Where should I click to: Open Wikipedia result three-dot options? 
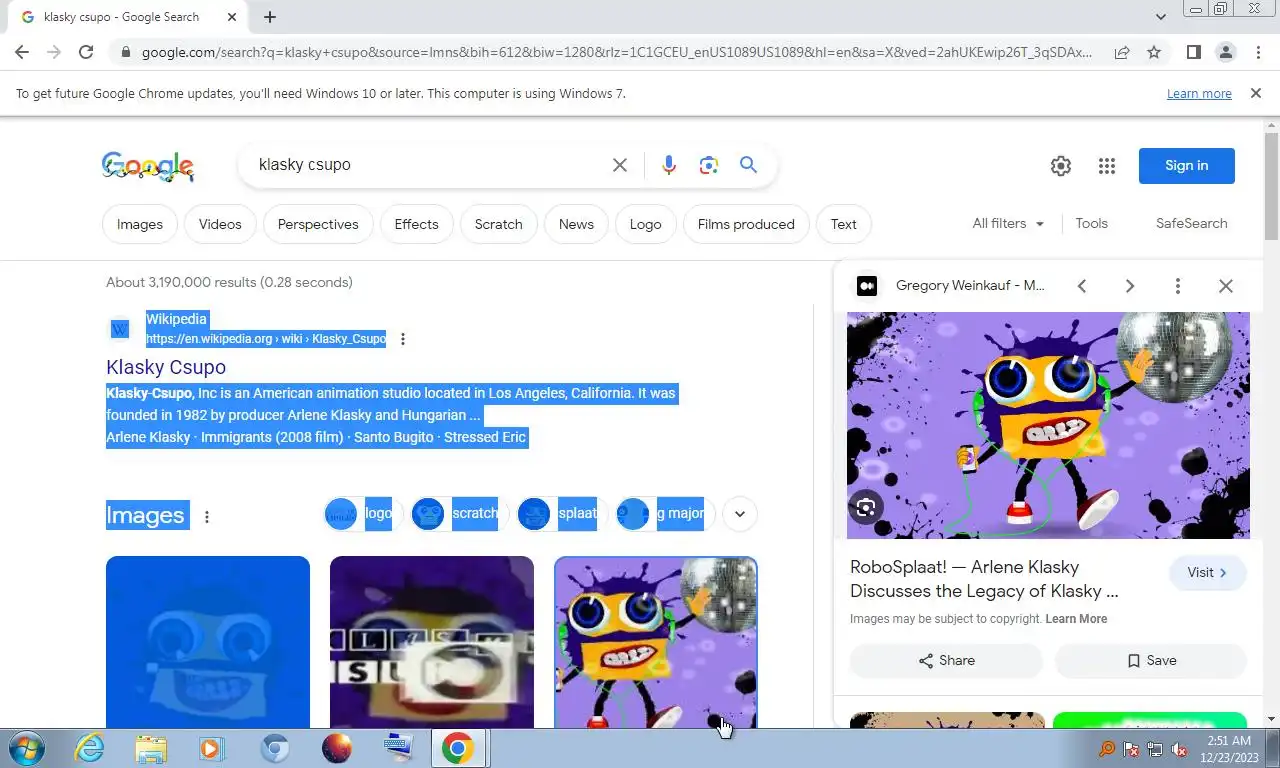point(403,339)
